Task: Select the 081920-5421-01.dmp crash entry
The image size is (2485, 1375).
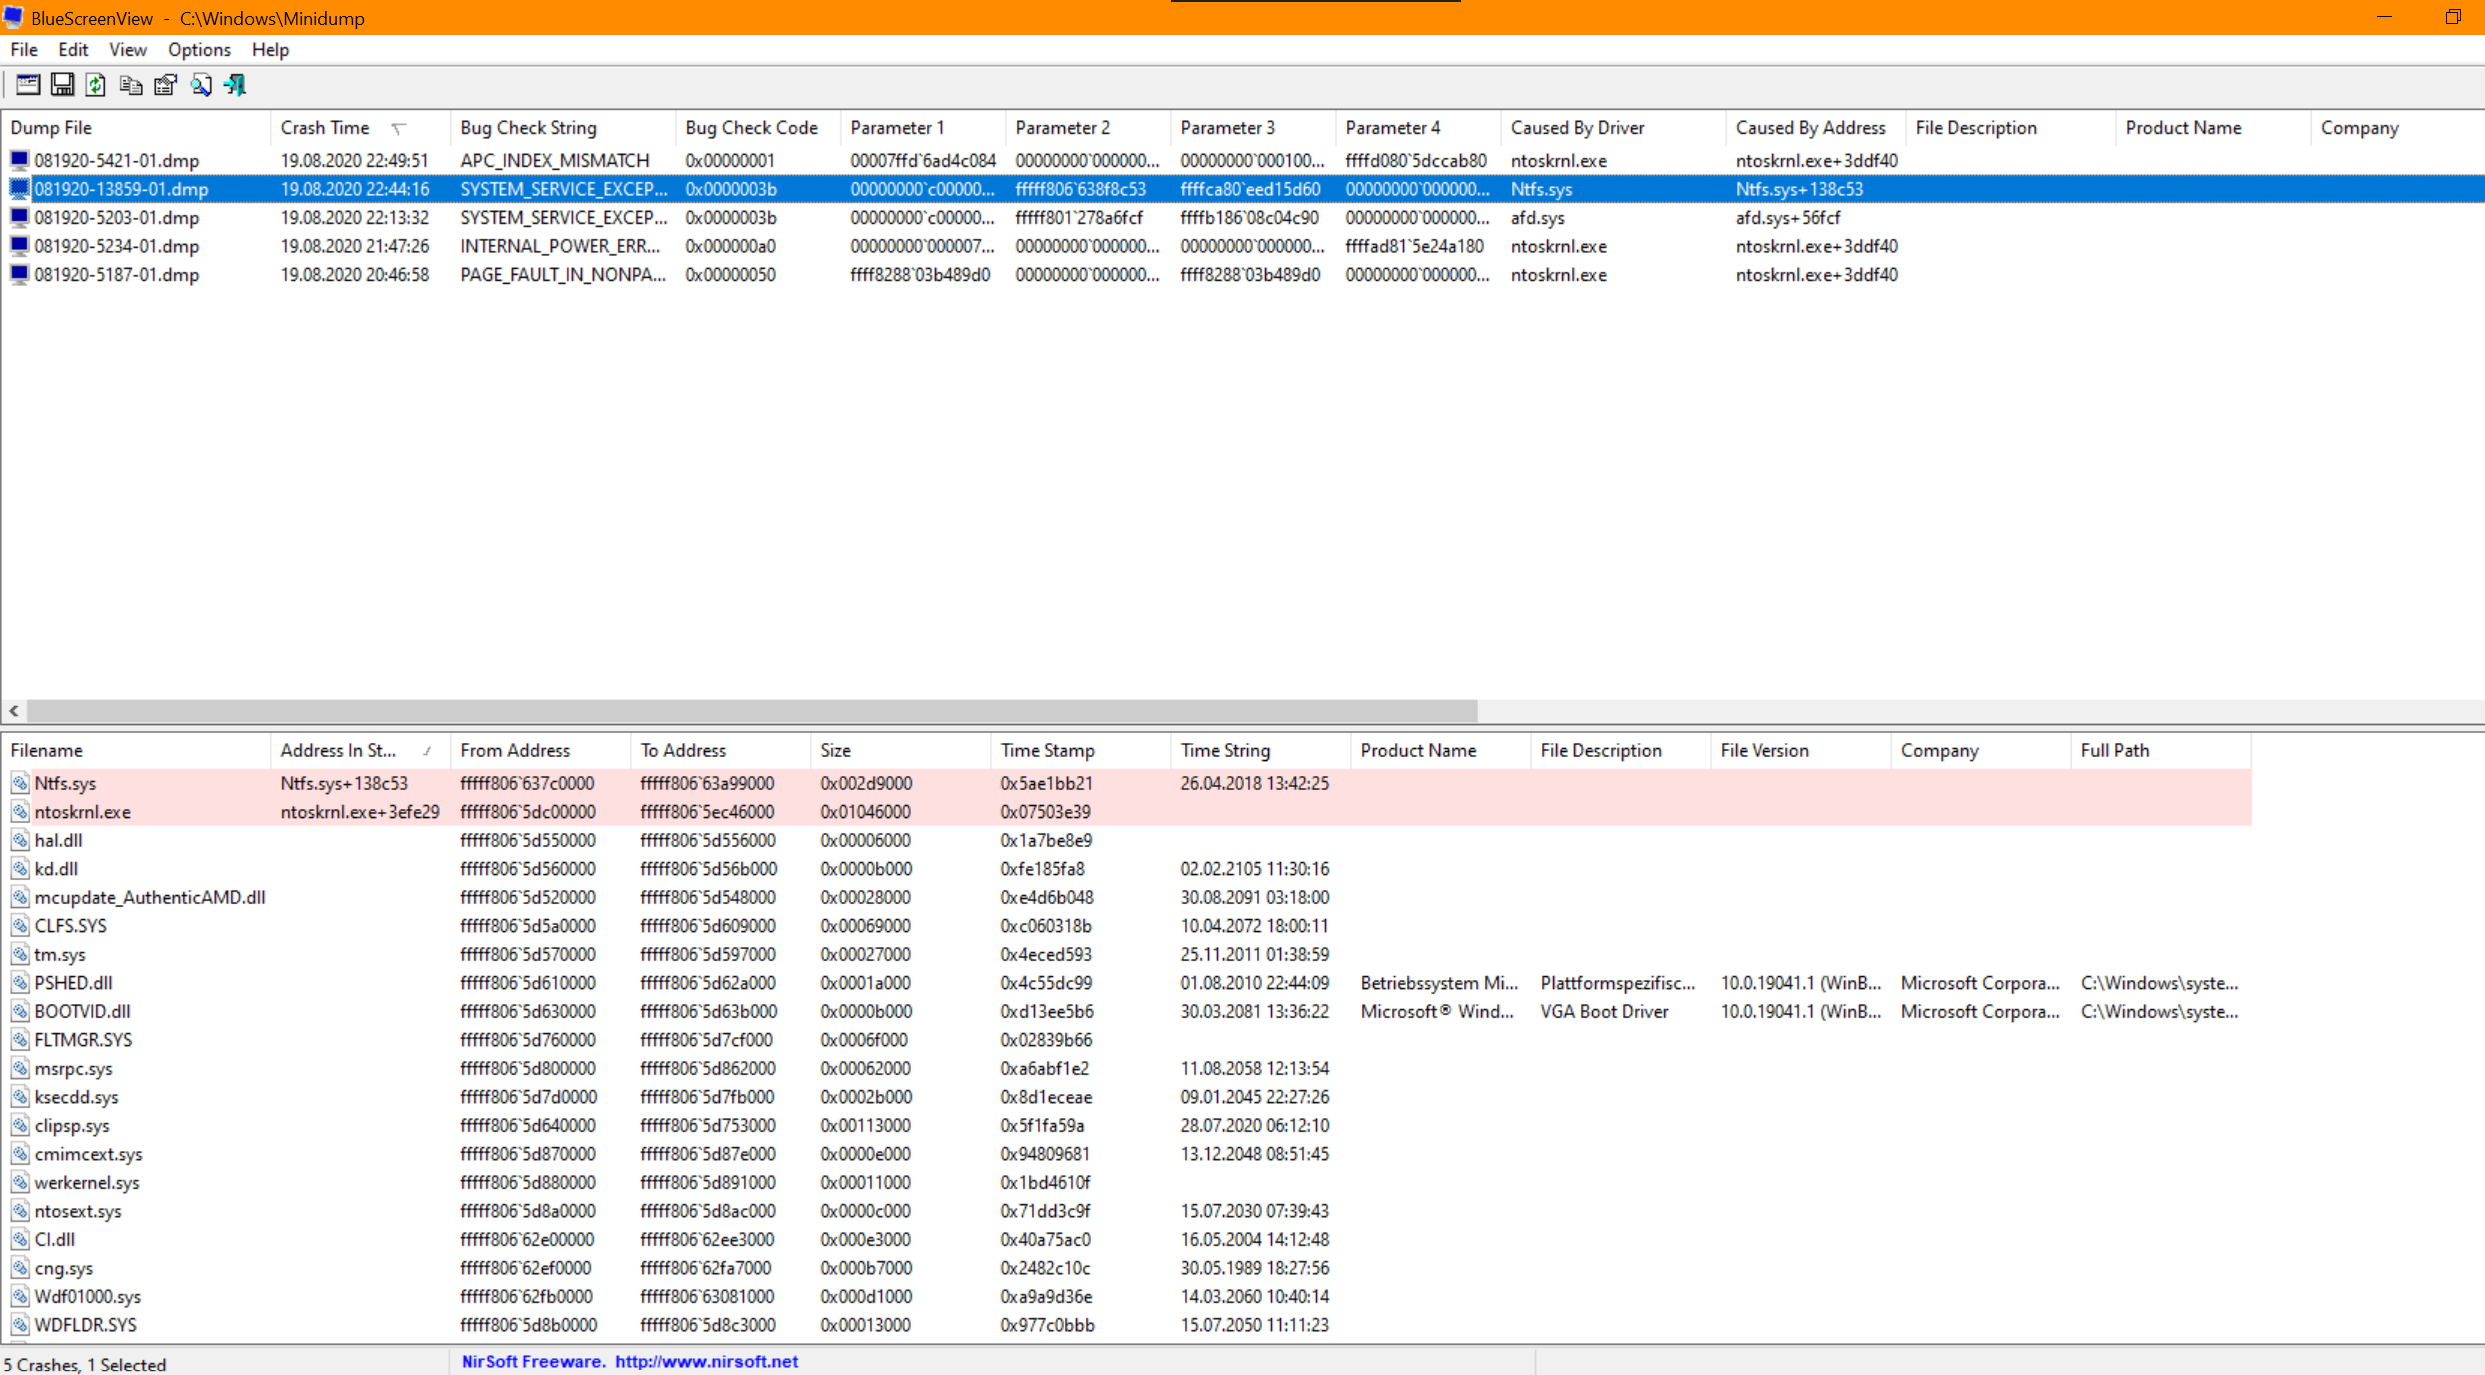Action: coord(116,160)
